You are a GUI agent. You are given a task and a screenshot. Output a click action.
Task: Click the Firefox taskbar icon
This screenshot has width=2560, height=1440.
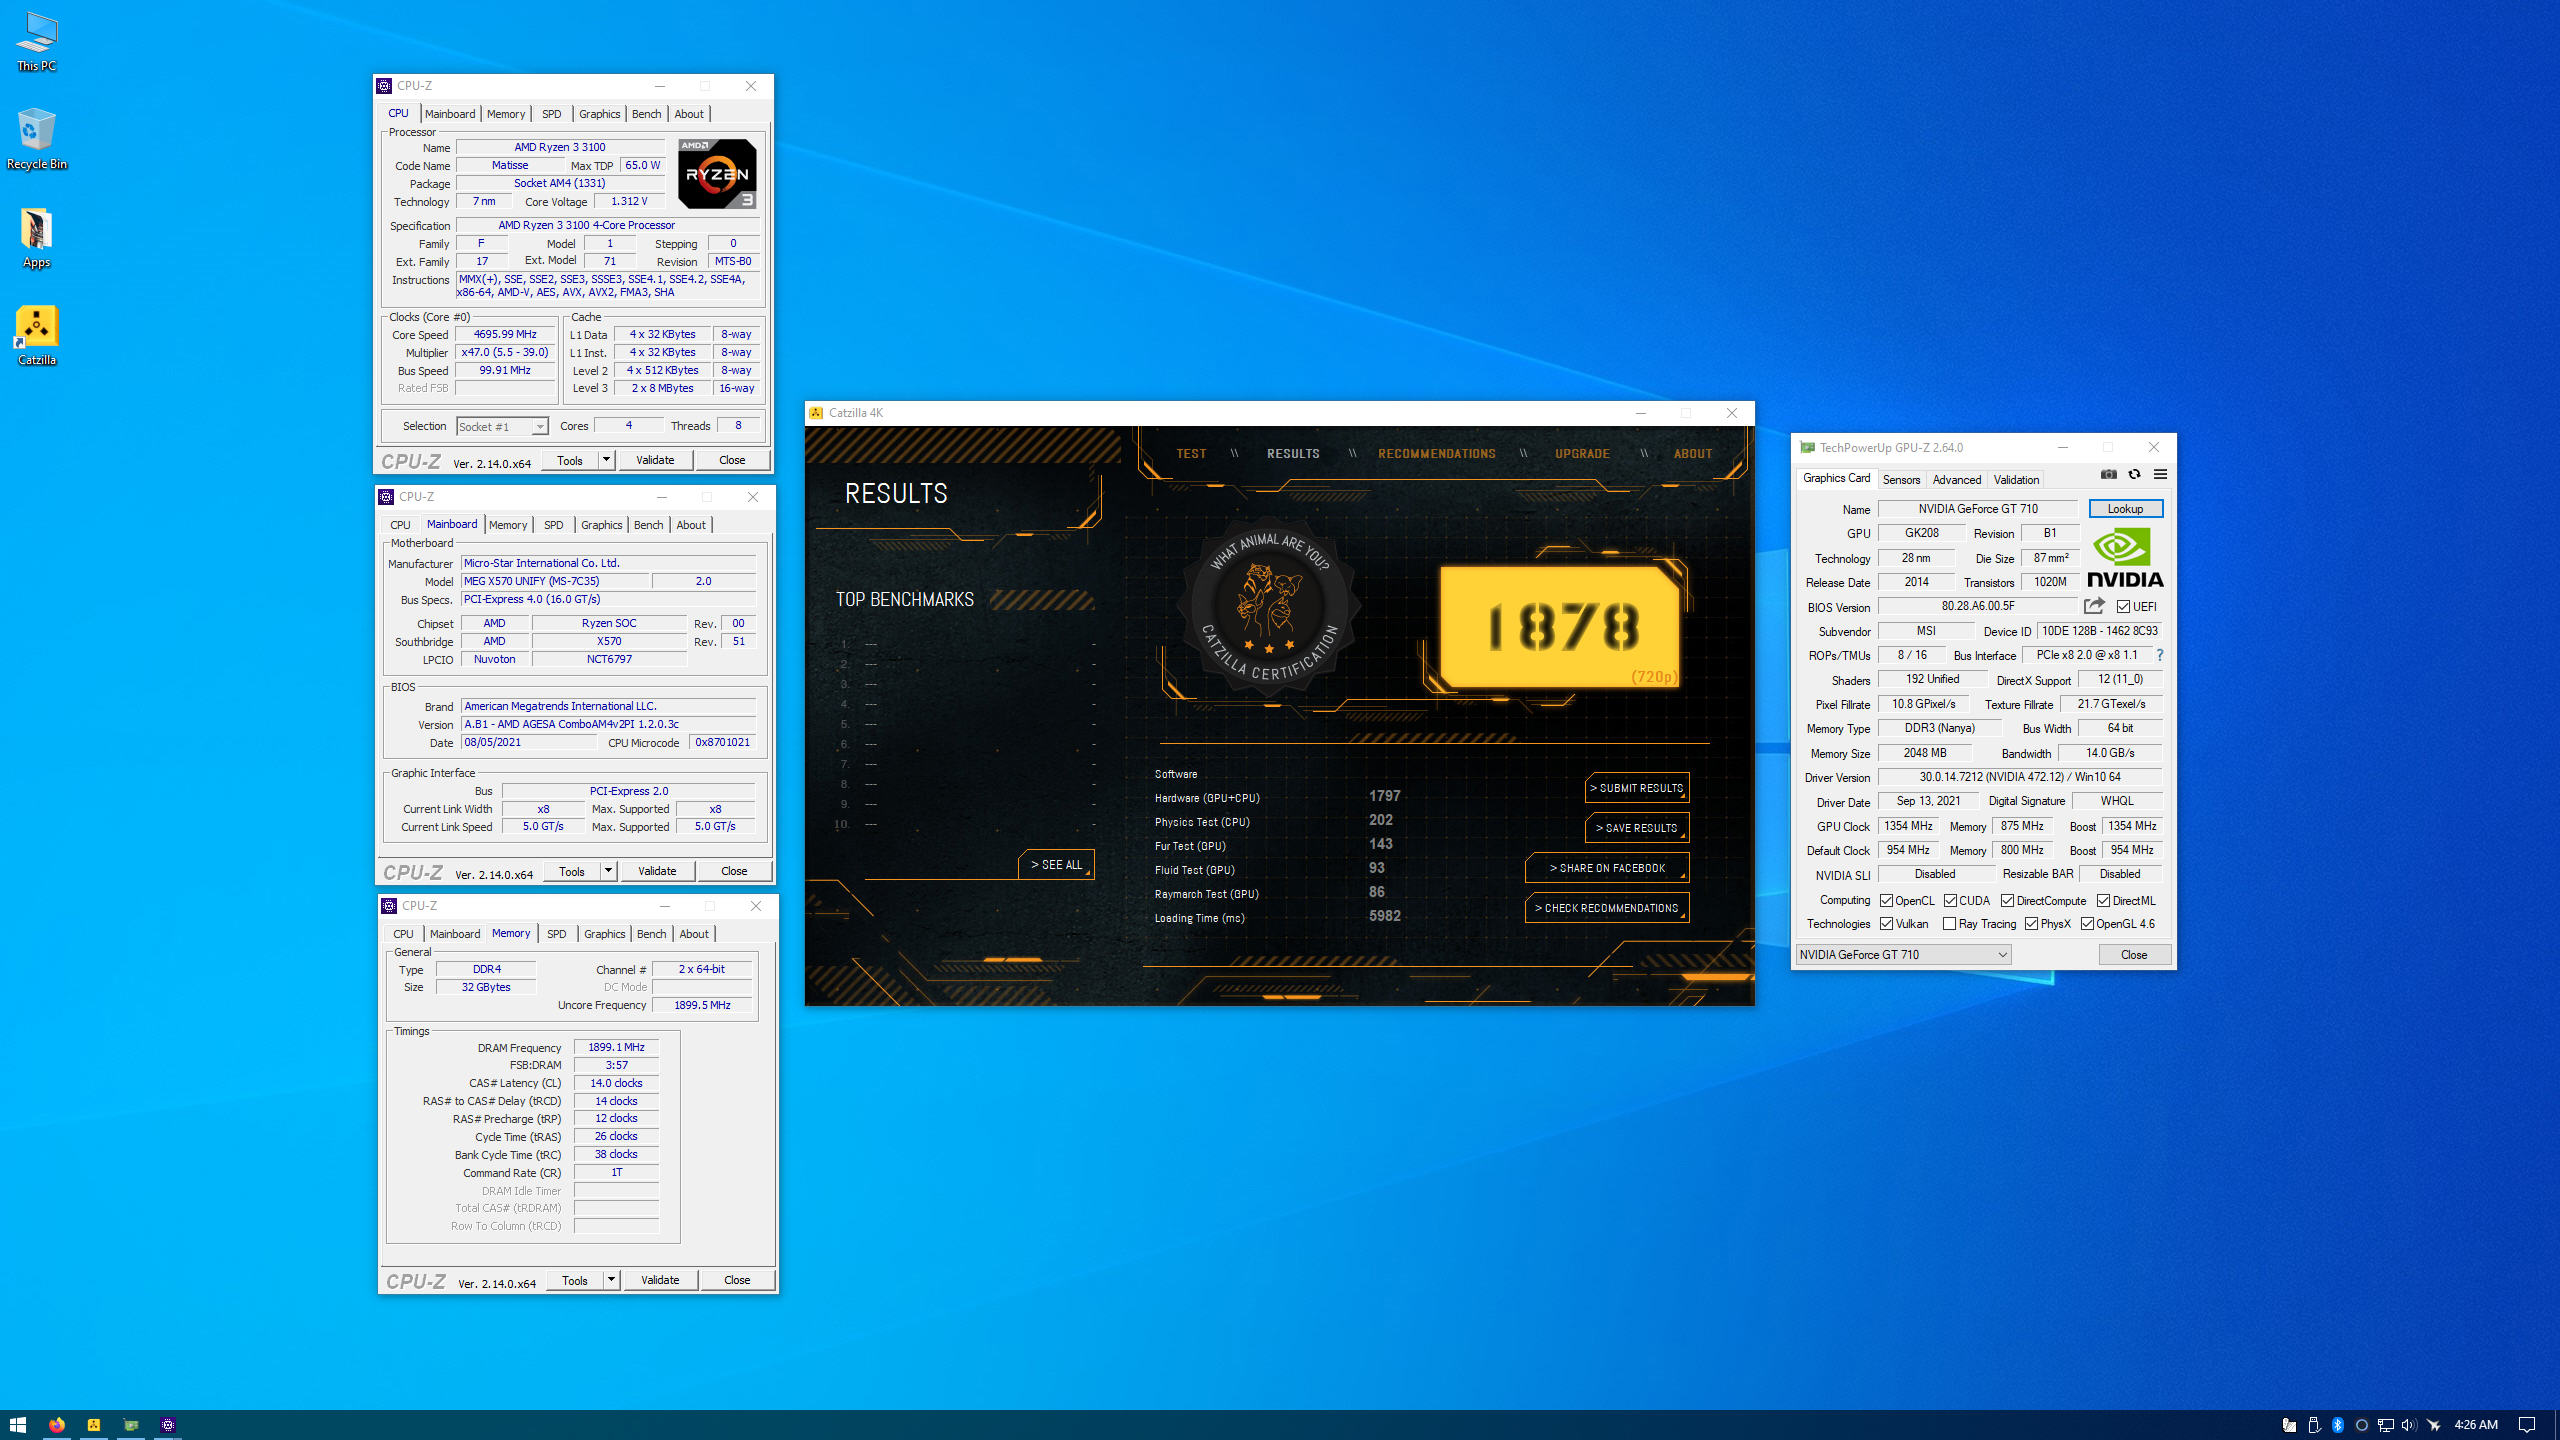(x=57, y=1425)
